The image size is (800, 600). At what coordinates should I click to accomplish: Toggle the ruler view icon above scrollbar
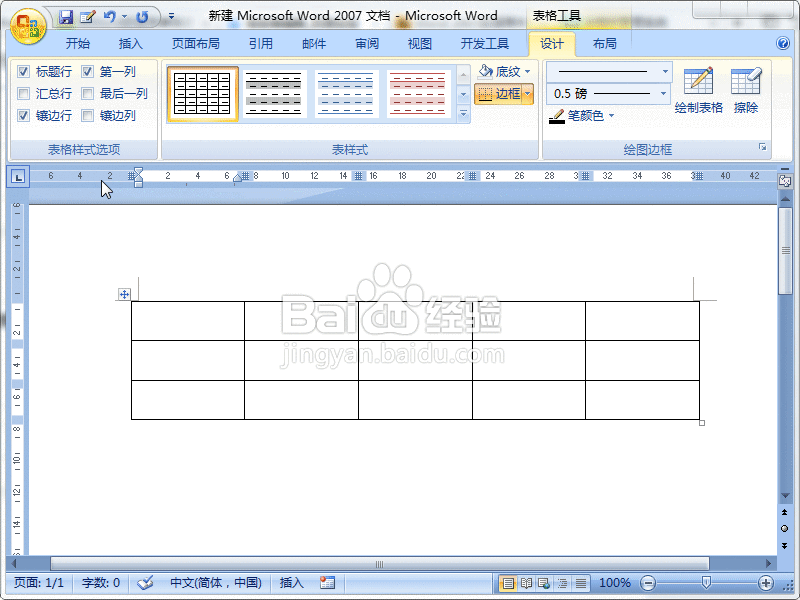[785, 181]
